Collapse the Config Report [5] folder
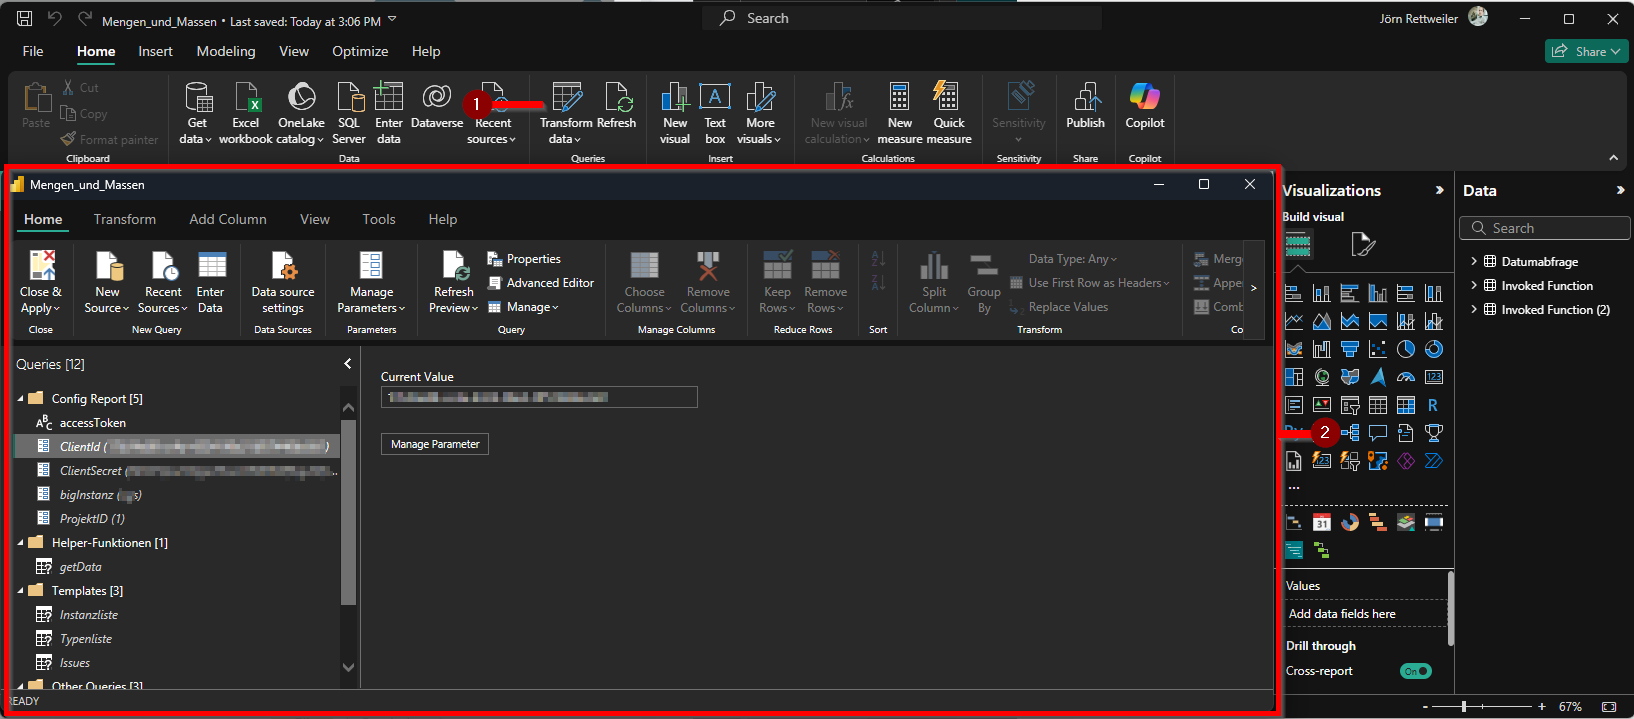Screen dimensions: 1634x719 tap(21, 399)
